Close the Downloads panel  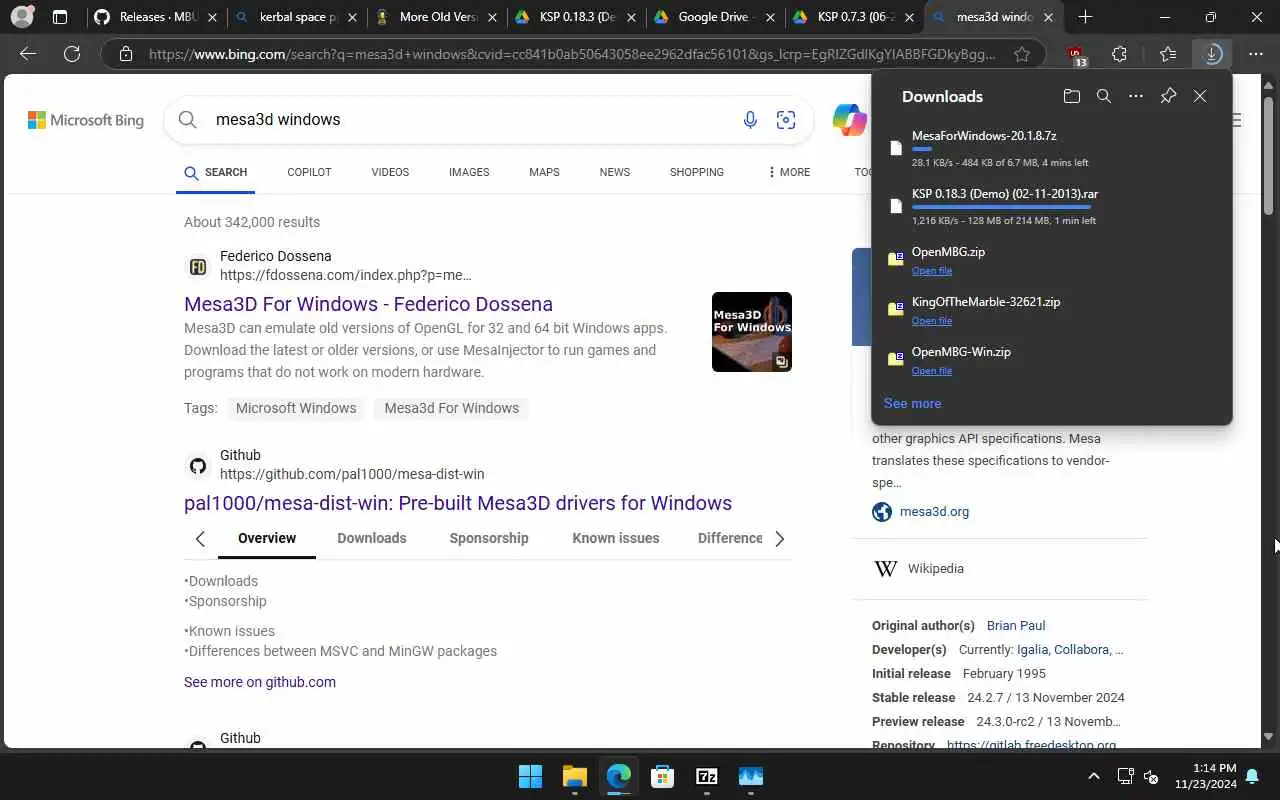point(1200,96)
